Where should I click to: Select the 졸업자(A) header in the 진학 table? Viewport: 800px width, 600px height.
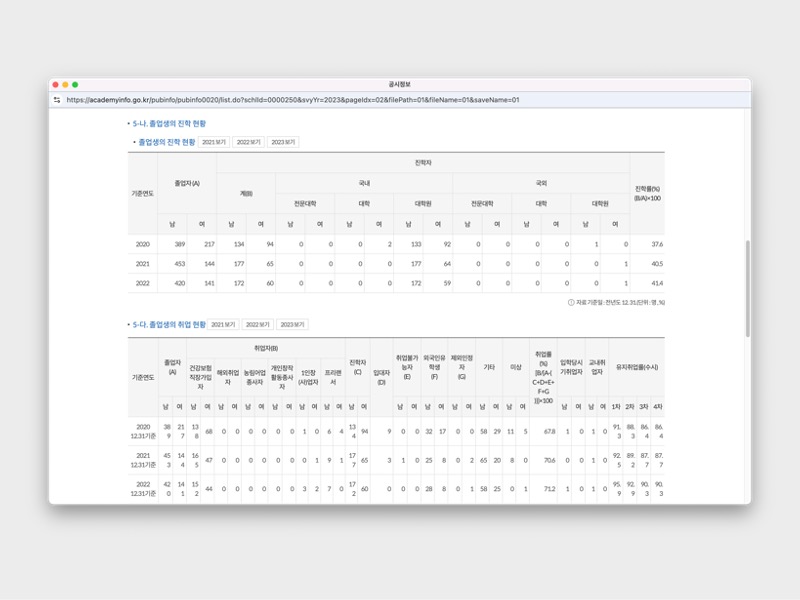[x=187, y=183]
